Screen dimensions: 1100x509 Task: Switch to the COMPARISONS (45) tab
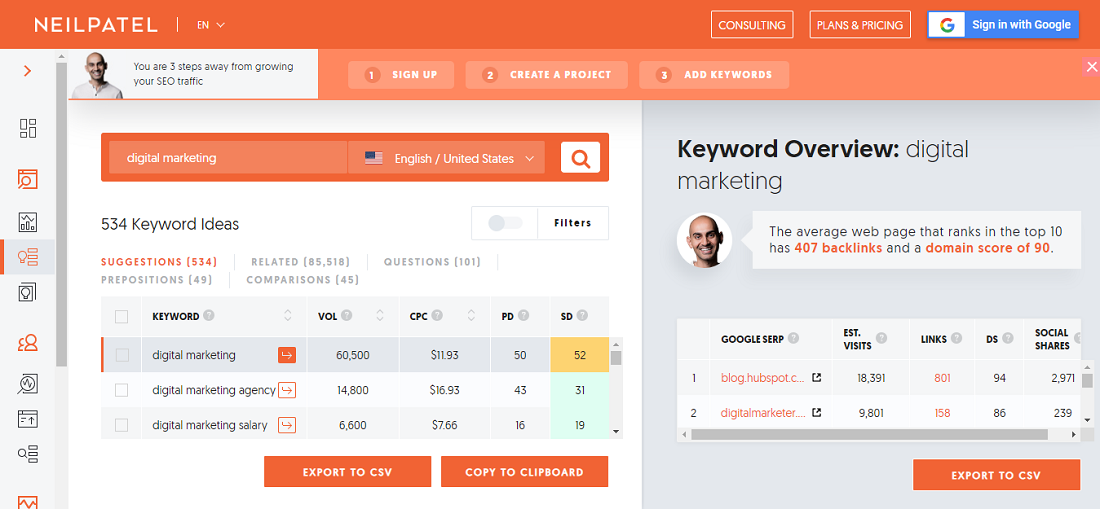click(x=302, y=280)
